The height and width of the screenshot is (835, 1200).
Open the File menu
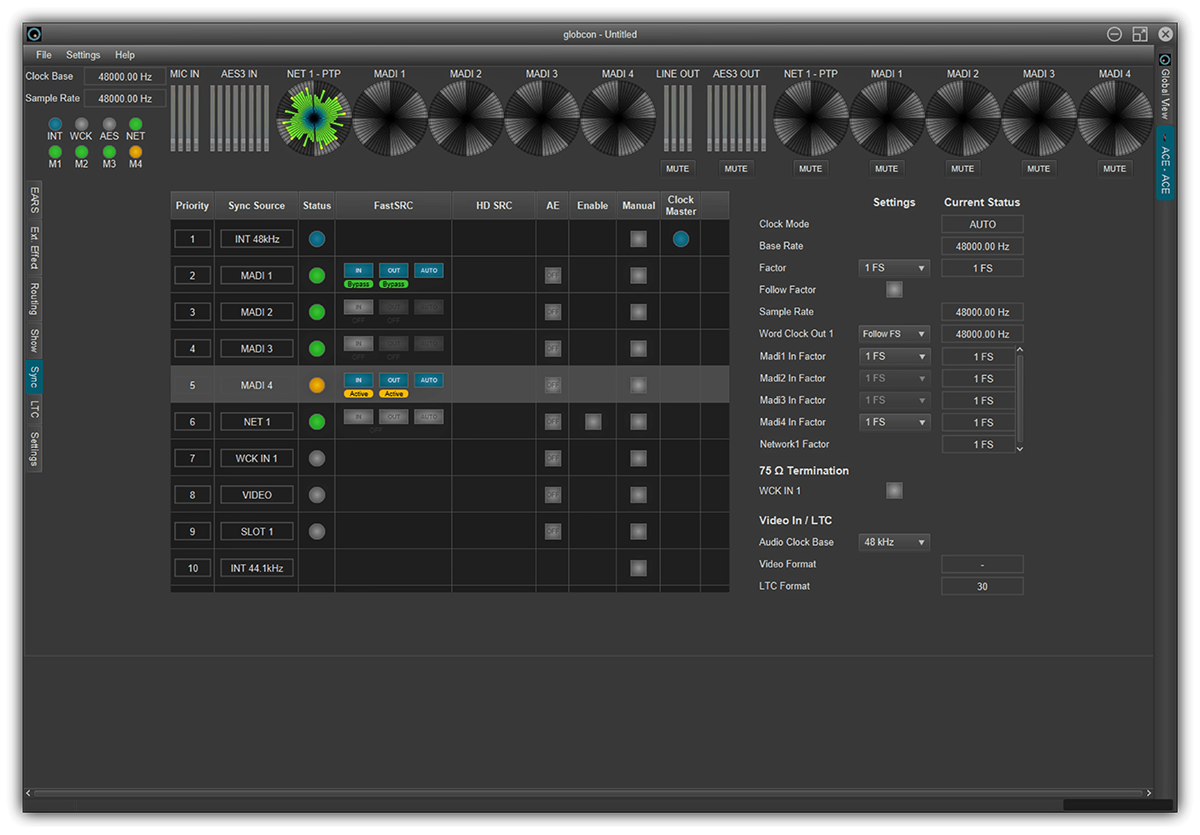click(x=43, y=55)
